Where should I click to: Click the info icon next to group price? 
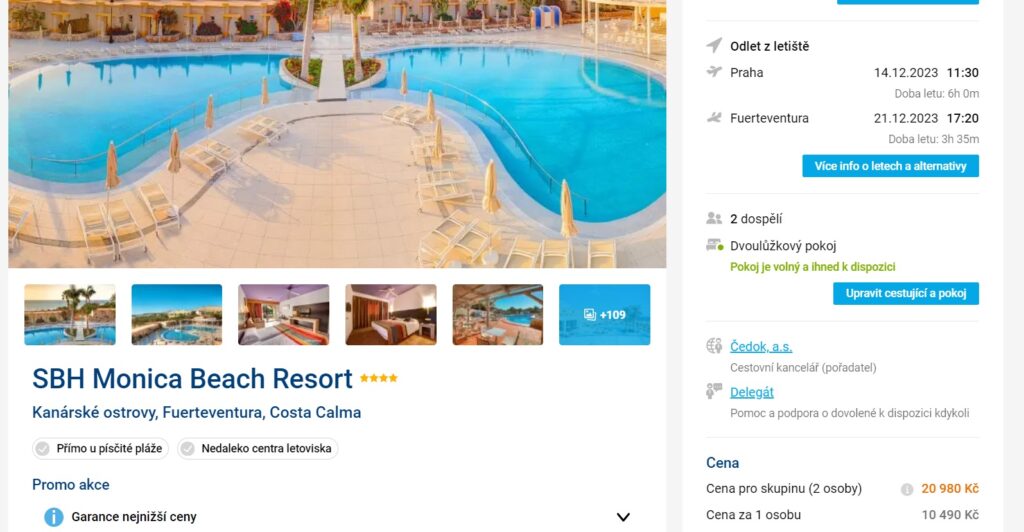906,489
